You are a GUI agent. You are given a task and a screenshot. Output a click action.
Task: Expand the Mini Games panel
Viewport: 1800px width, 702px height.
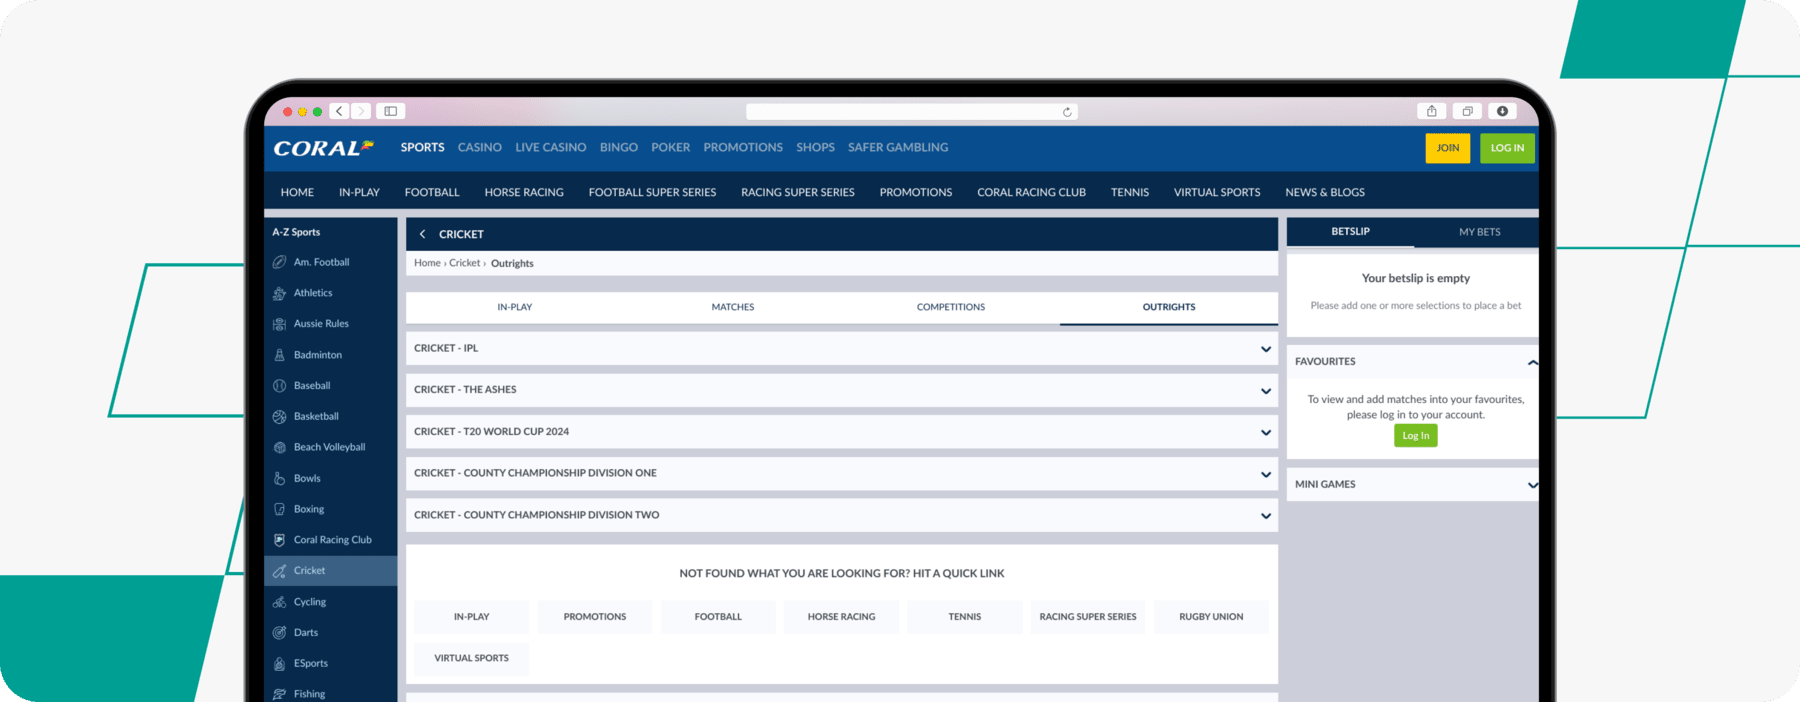click(1532, 485)
